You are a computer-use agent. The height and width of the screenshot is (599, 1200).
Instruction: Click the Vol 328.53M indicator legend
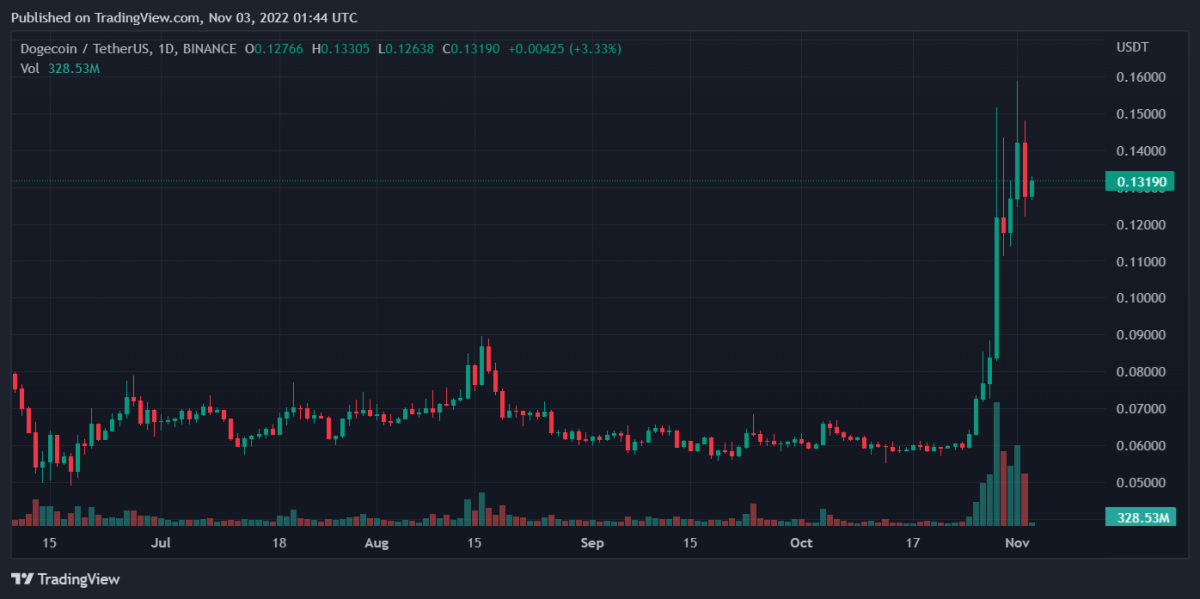click(x=61, y=68)
